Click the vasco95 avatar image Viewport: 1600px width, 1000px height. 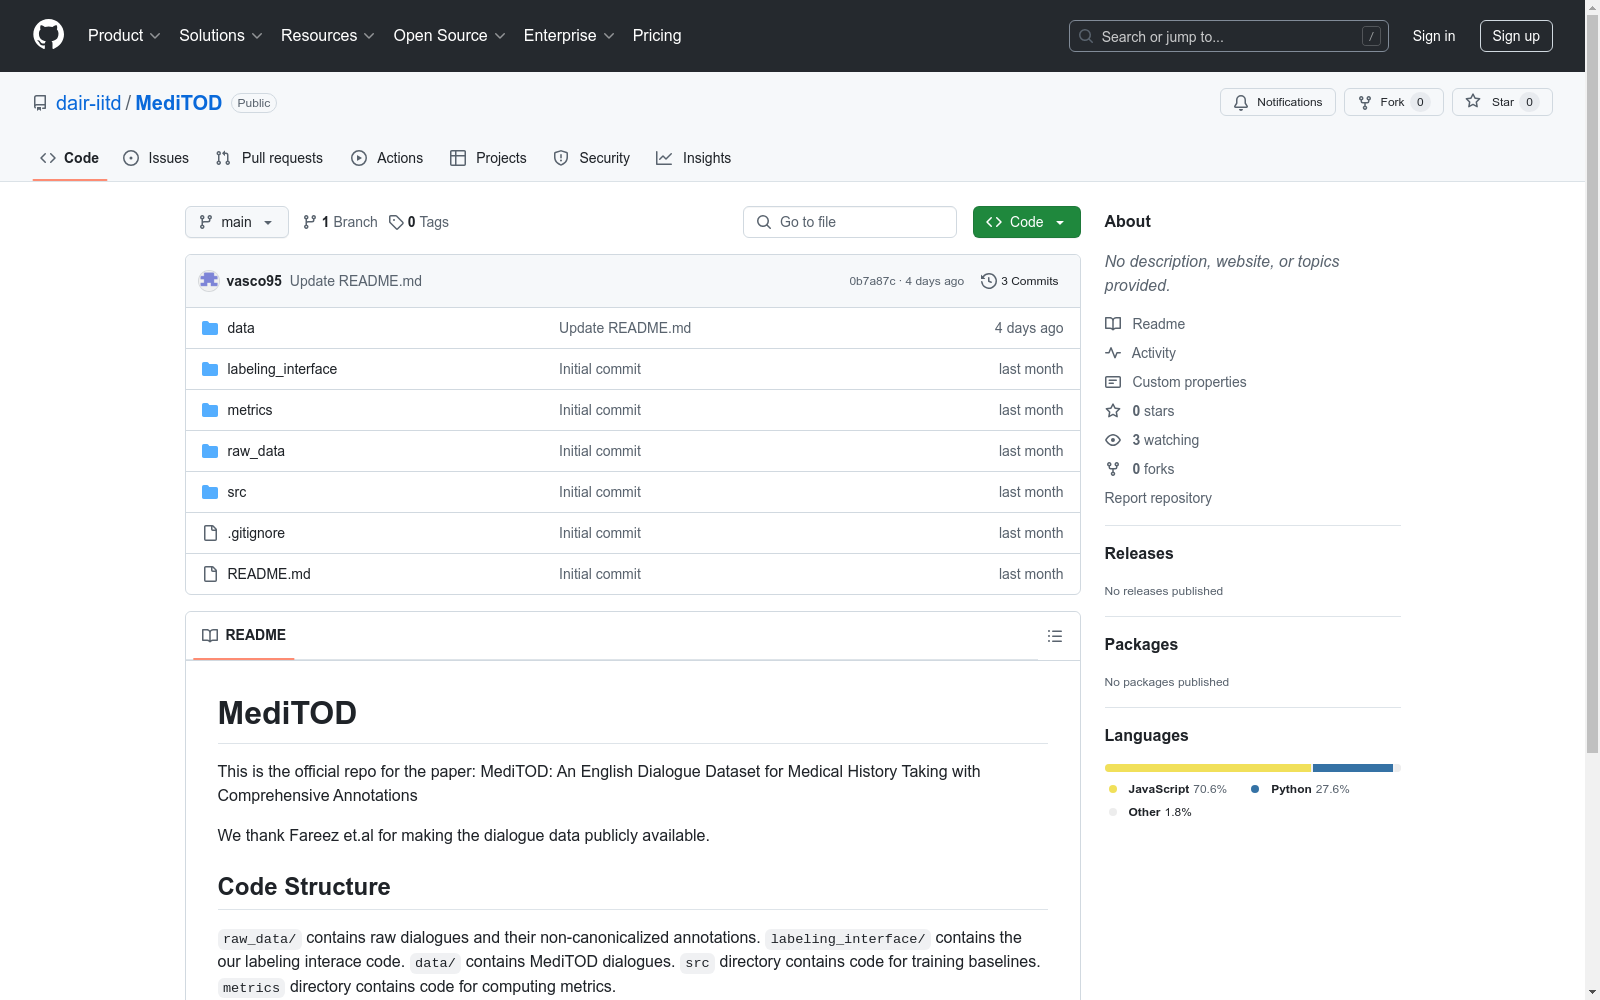[209, 281]
